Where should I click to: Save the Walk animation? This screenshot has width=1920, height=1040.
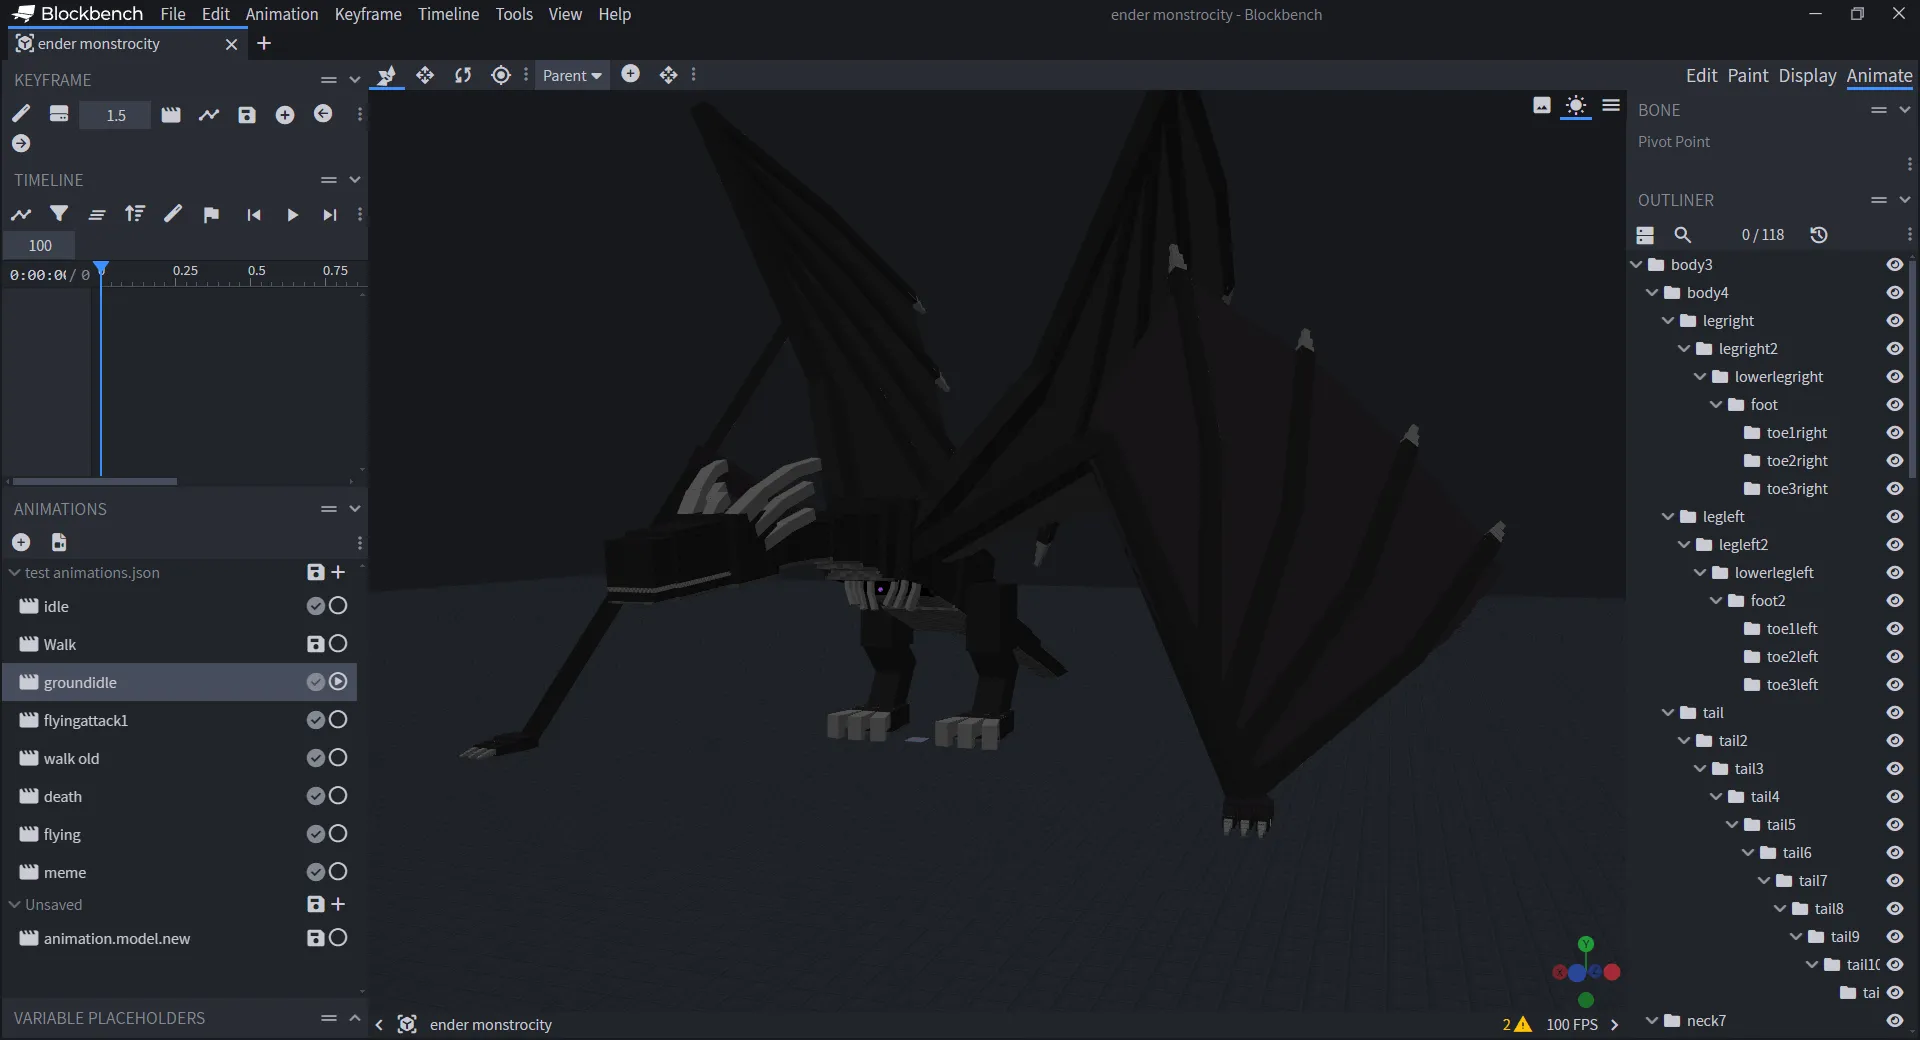tap(315, 644)
